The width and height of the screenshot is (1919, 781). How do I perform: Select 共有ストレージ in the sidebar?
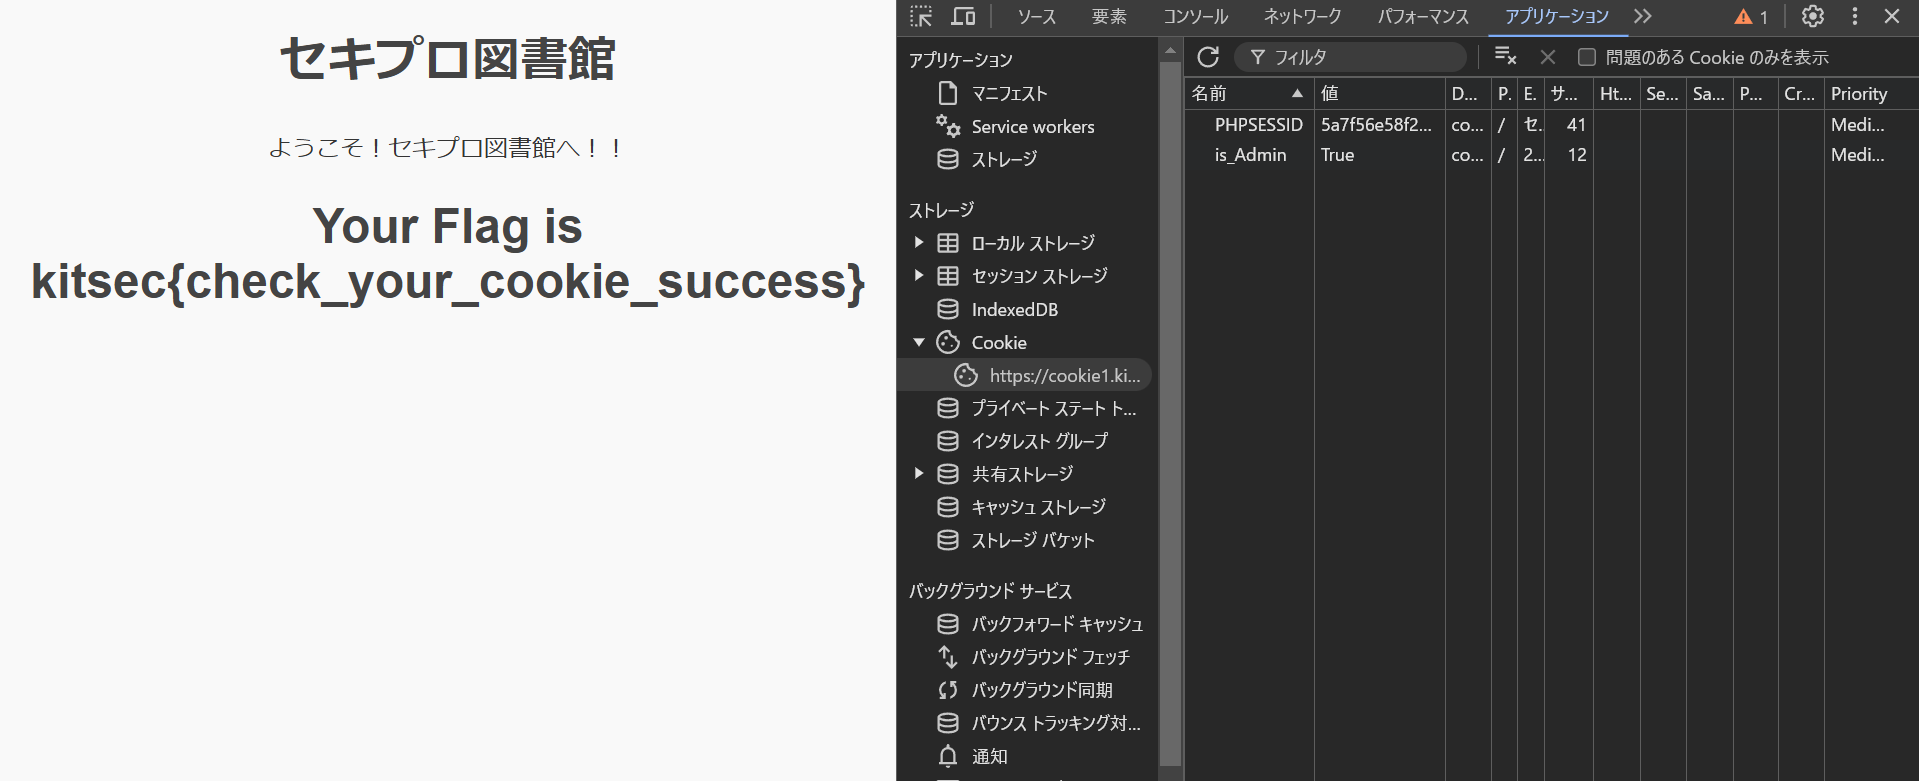pyautogui.click(x=1022, y=474)
